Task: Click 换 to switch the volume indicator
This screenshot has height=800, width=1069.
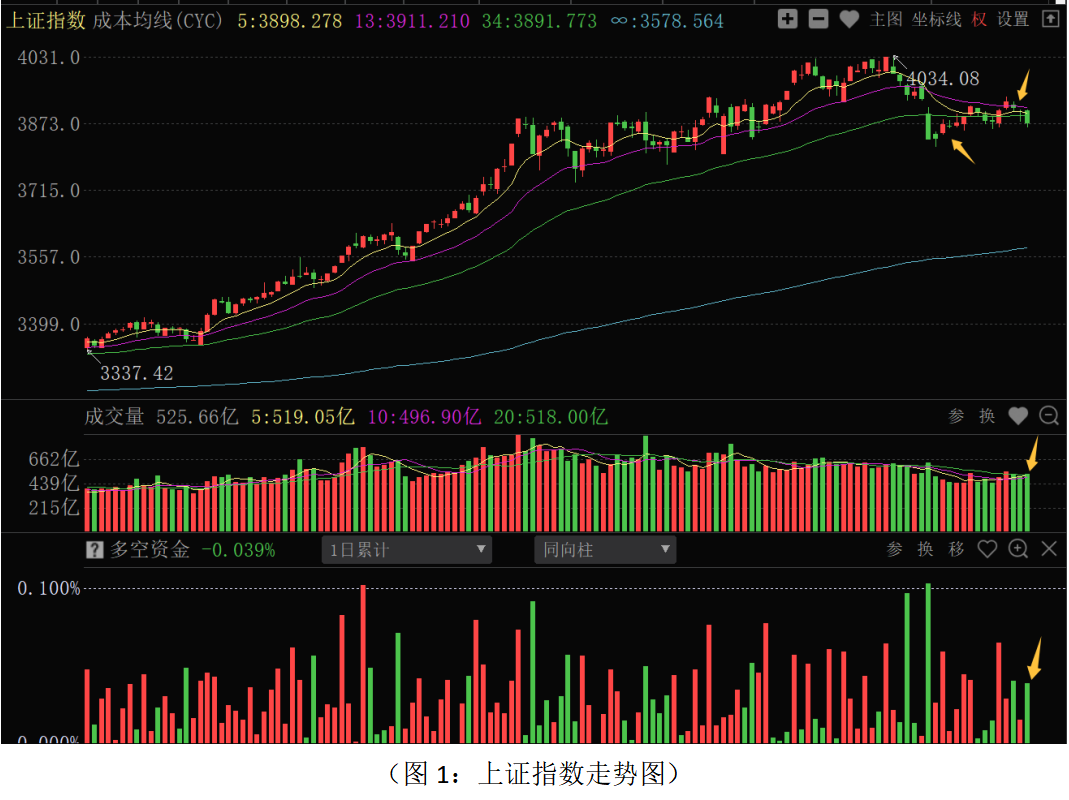Action: [x=987, y=416]
